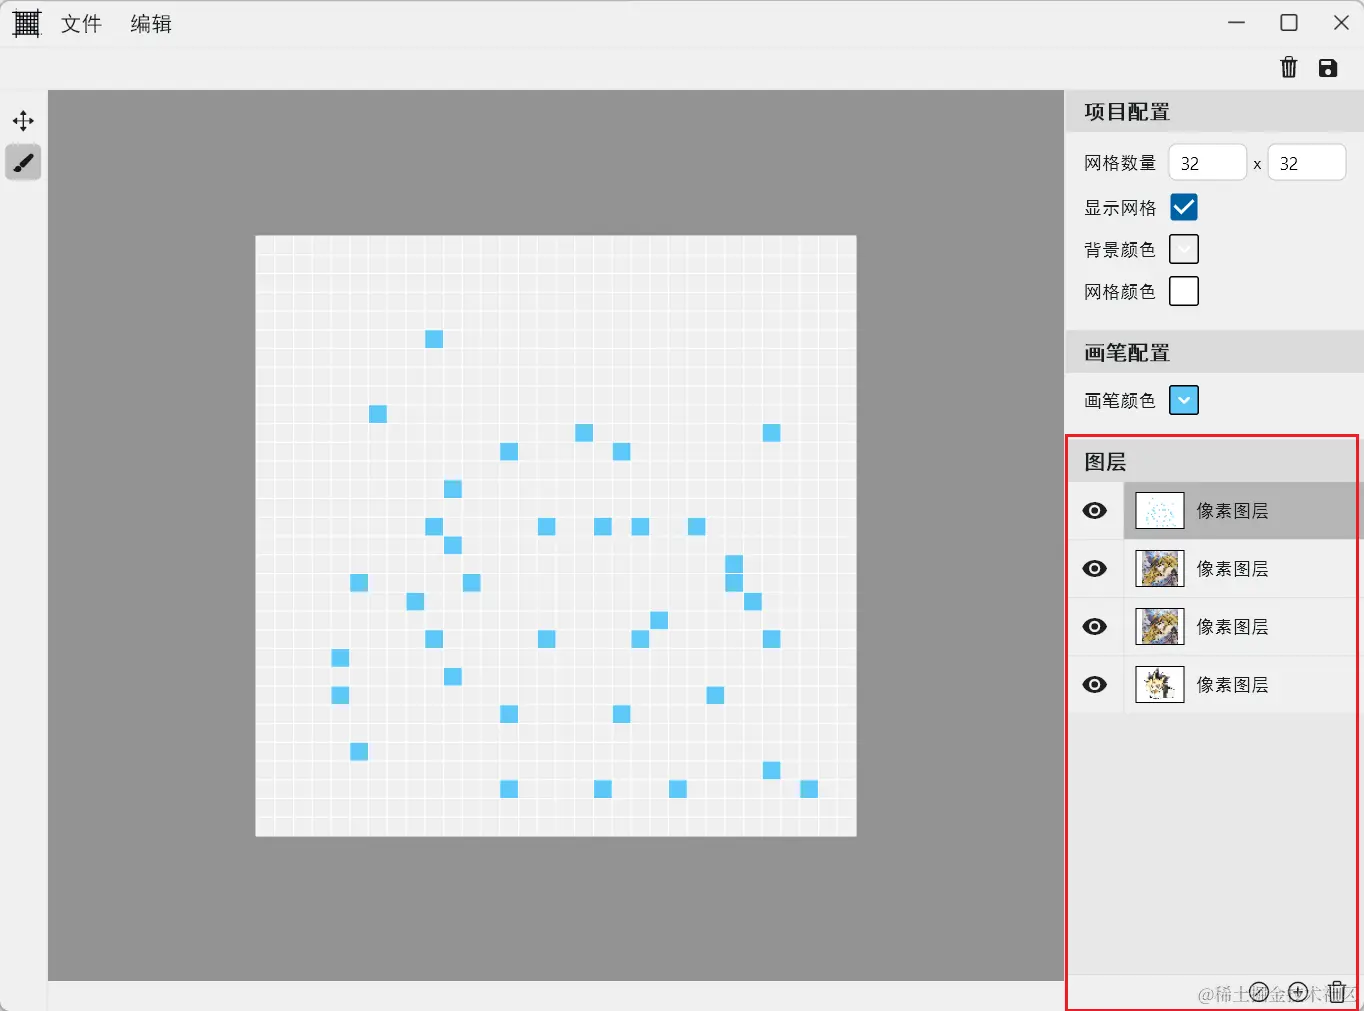1364x1011 pixels.
Task: Minimize the application window
Action: coord(1237,22)
